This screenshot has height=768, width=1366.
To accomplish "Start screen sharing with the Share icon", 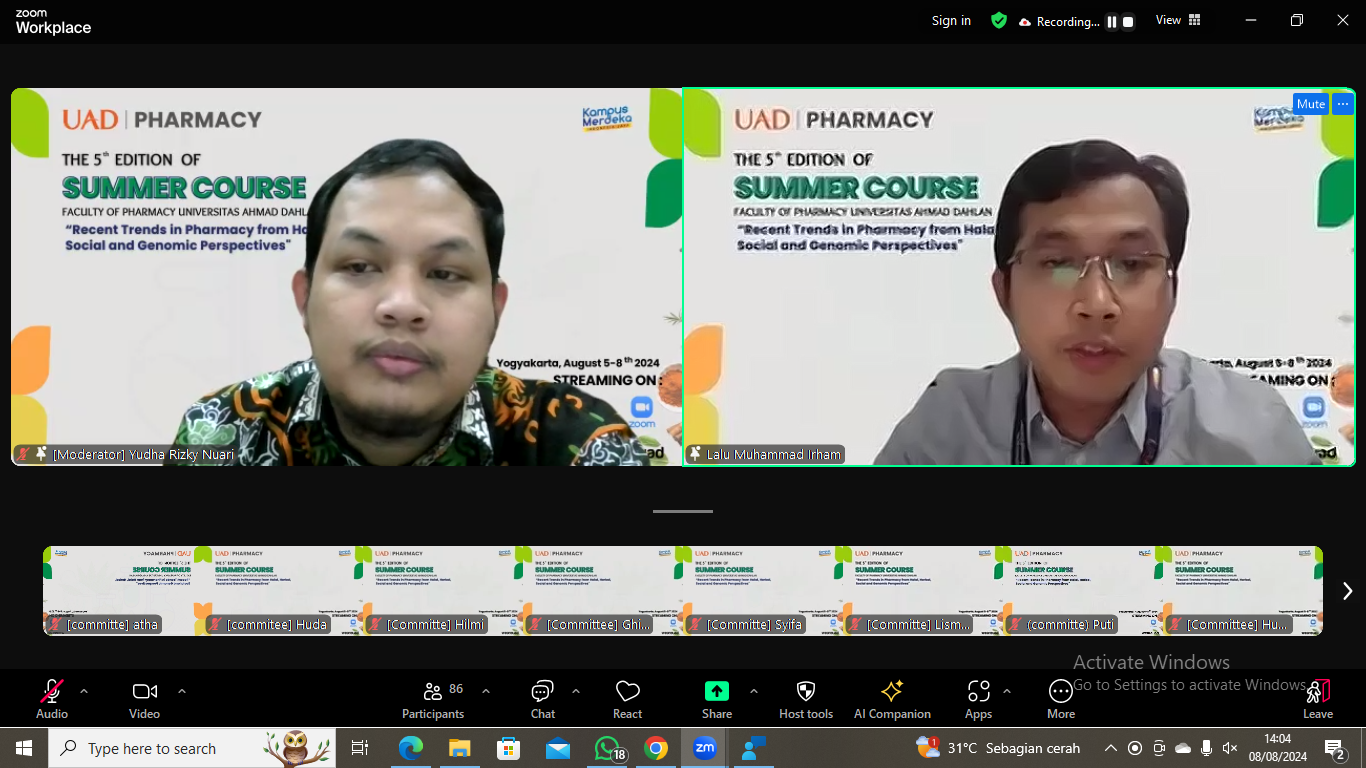I will 716,691.
